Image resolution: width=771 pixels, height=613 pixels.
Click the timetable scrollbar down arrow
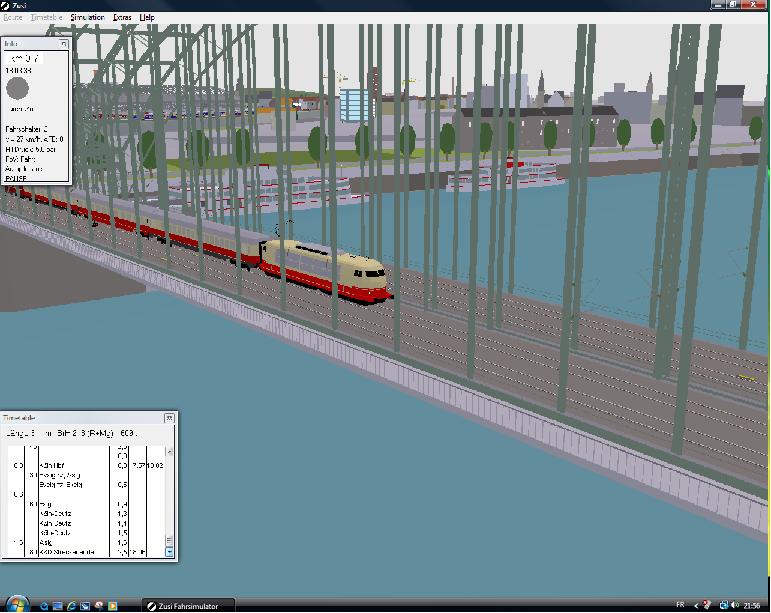coord(169,552)
